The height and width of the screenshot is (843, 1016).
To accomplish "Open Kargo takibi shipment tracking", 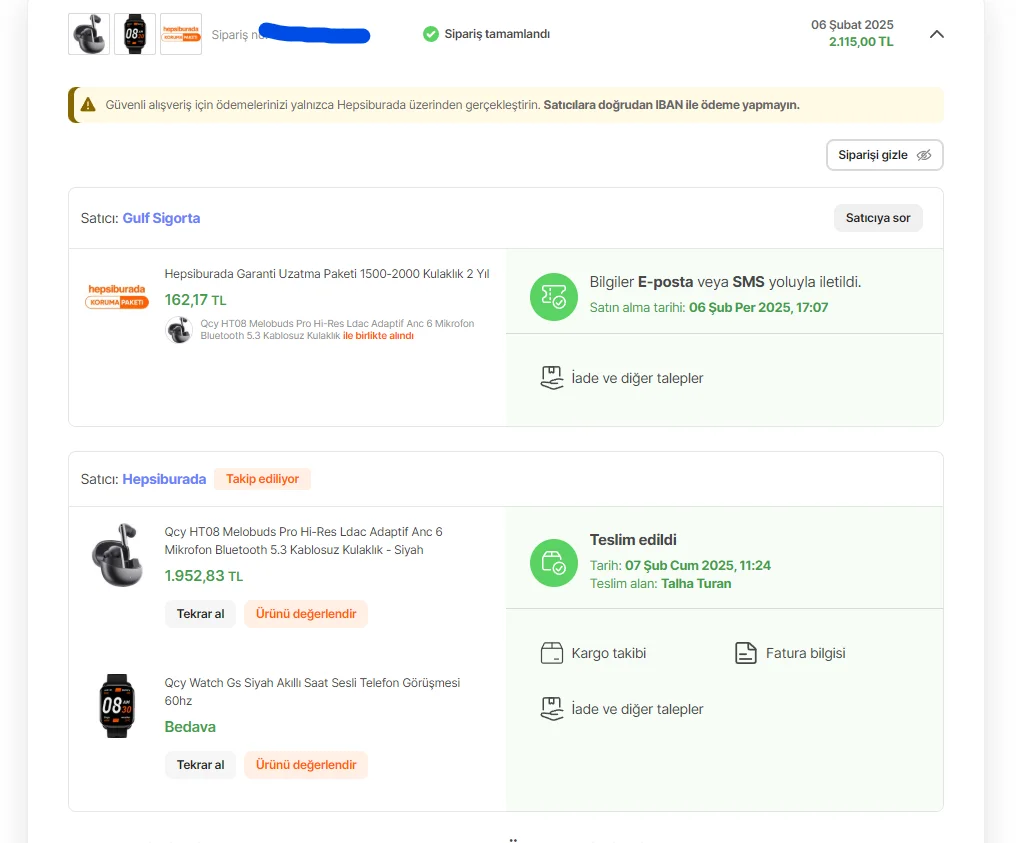I will [x=594, y=653].
